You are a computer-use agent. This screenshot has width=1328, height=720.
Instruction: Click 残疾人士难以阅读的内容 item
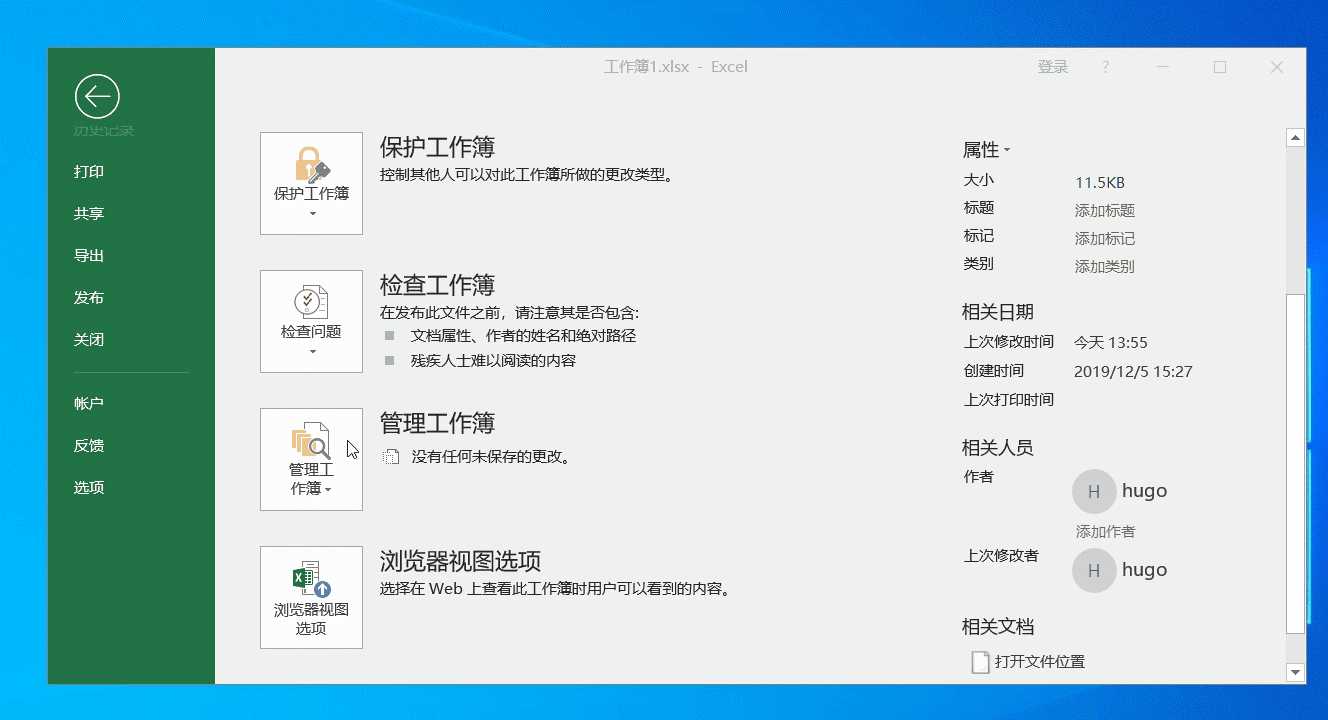(x=493, y=361)
